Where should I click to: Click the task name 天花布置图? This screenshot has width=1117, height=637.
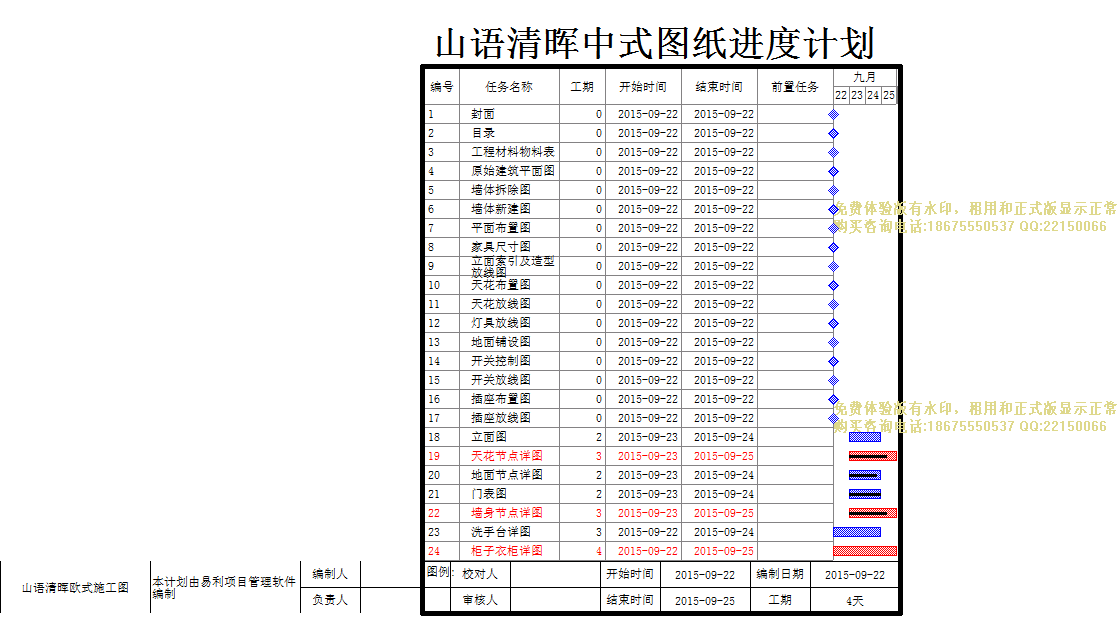(501, 285)
